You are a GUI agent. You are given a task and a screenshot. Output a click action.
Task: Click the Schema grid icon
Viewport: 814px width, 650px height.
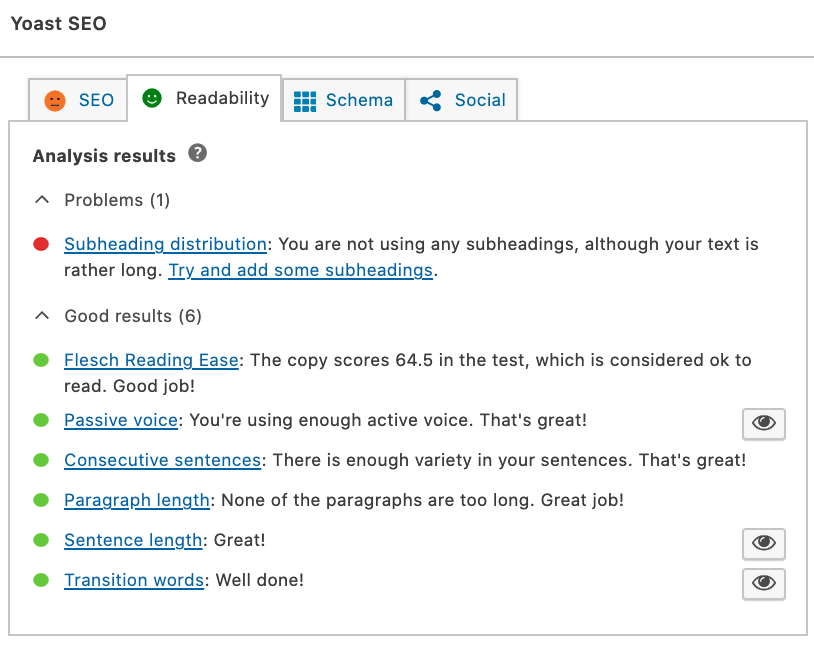click(x=305, y=101)
